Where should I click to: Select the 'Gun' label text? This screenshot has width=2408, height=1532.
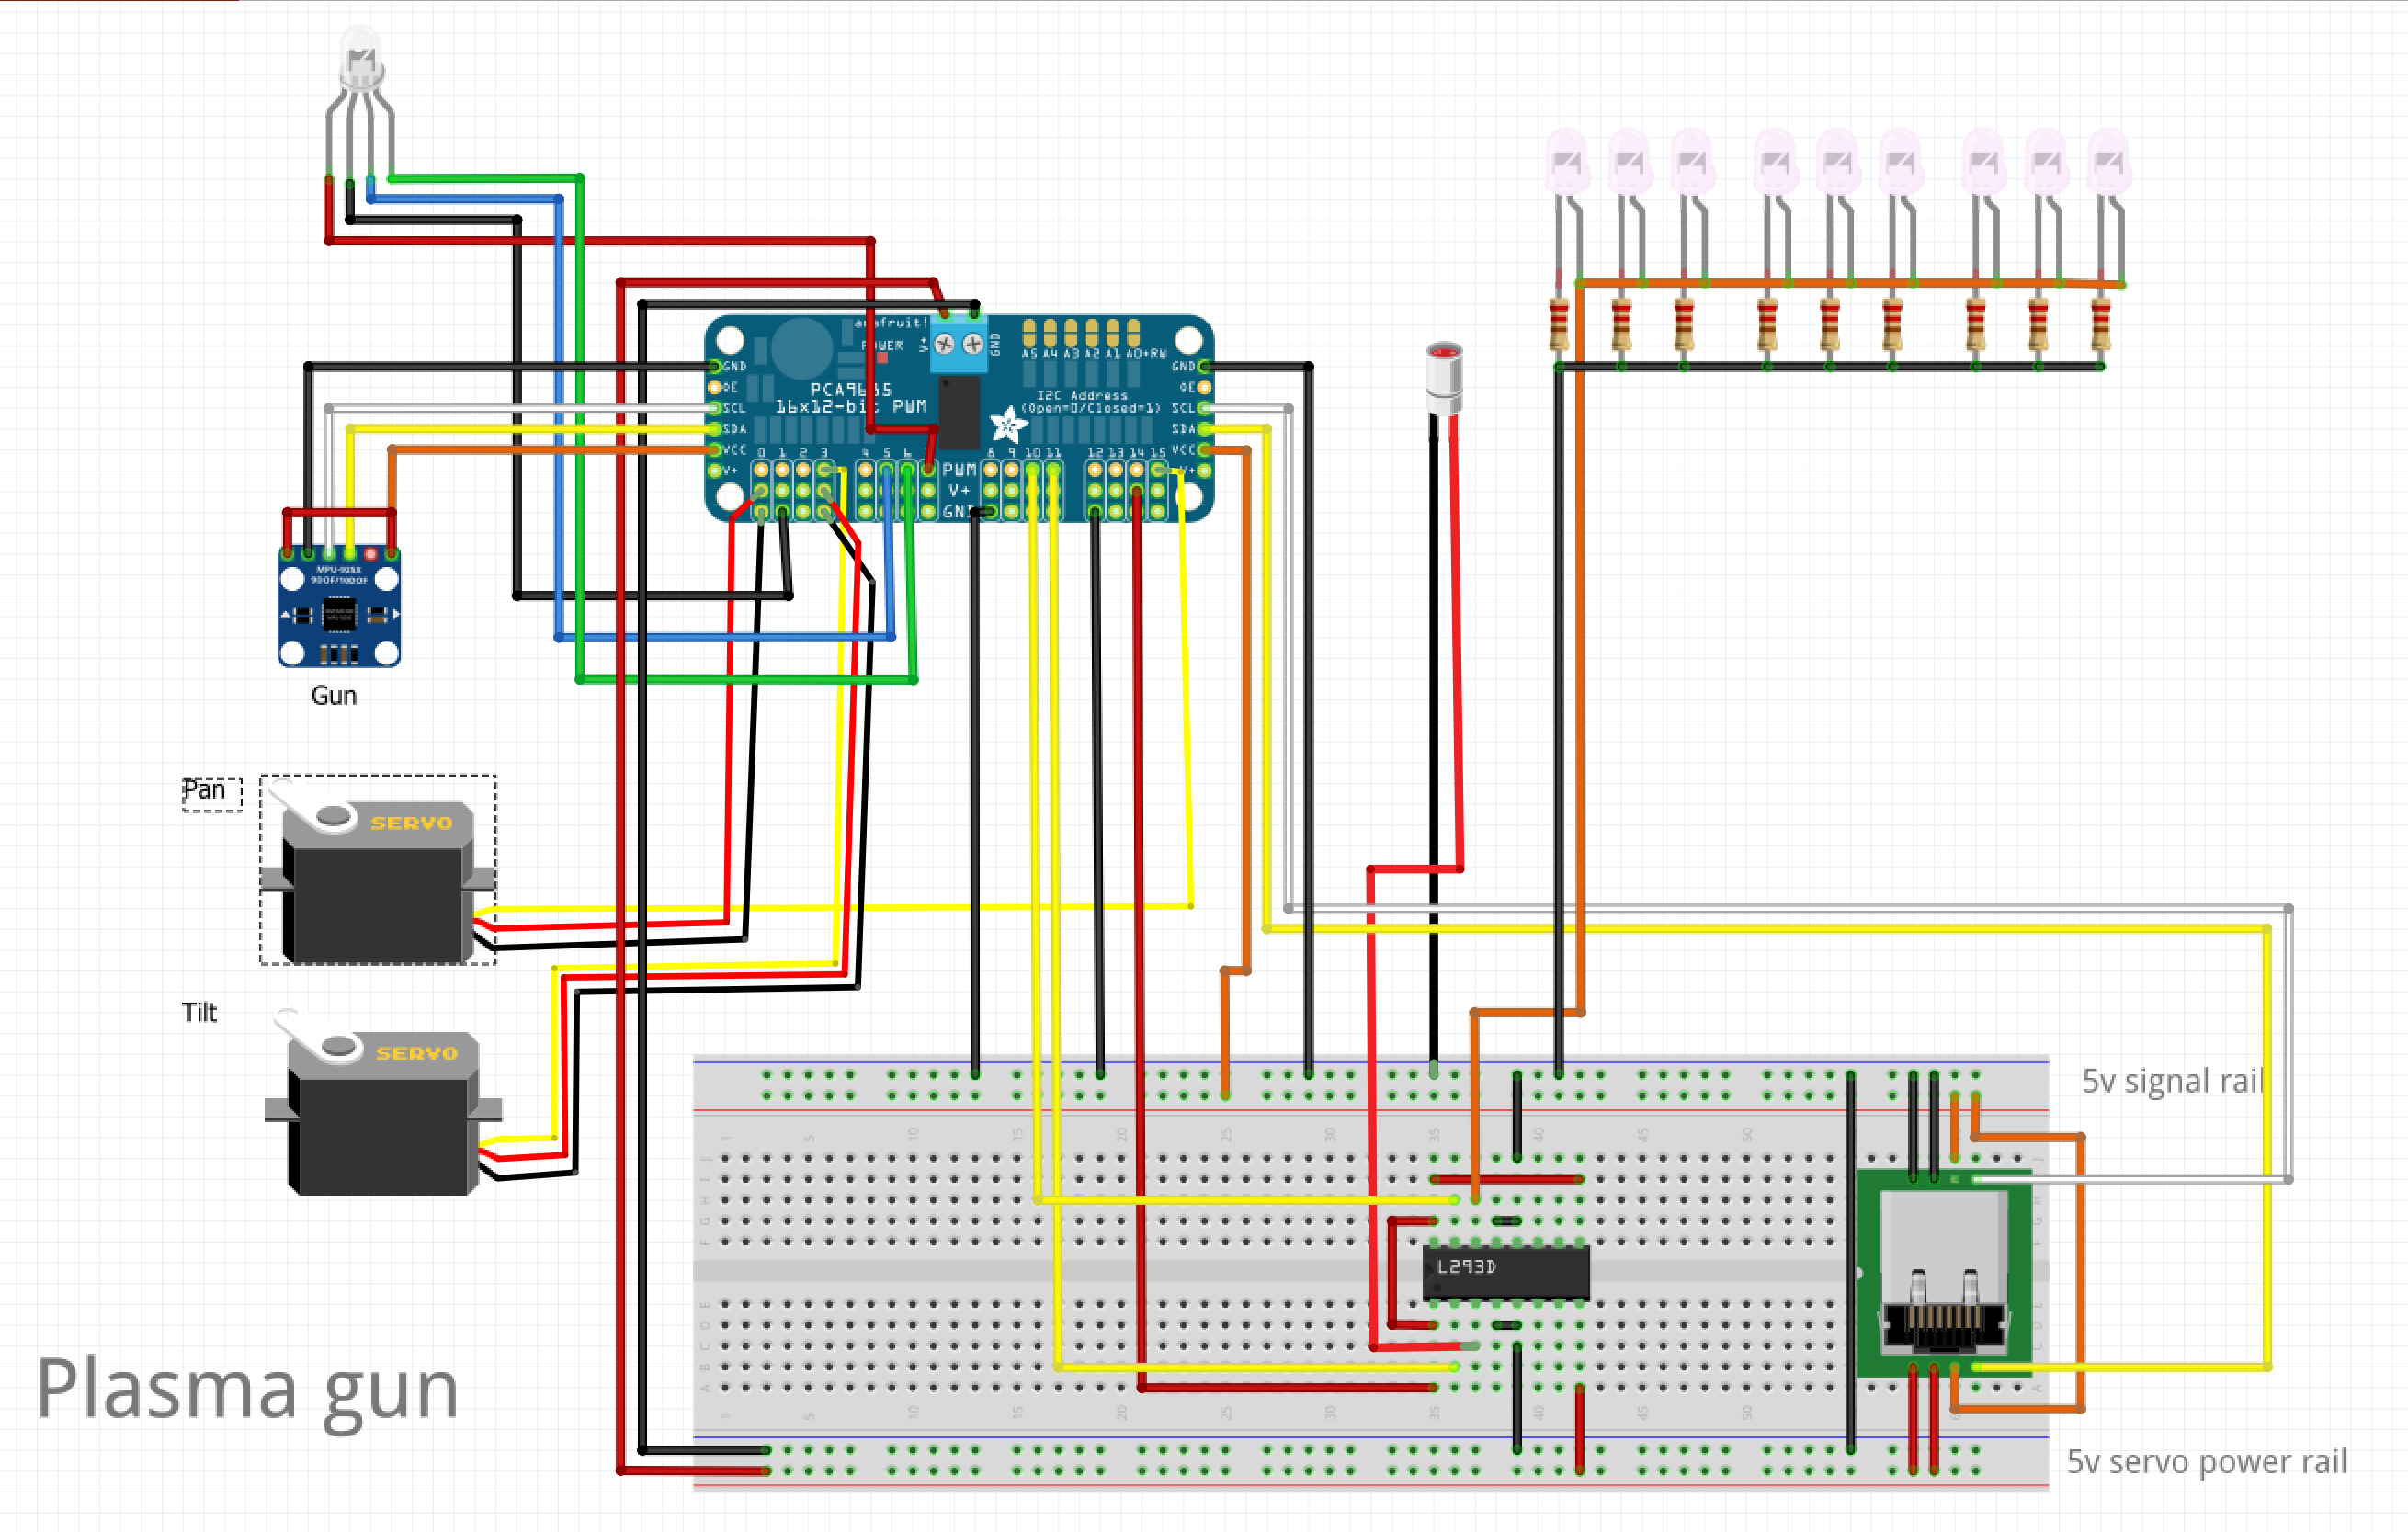click(x=333, y=696)
